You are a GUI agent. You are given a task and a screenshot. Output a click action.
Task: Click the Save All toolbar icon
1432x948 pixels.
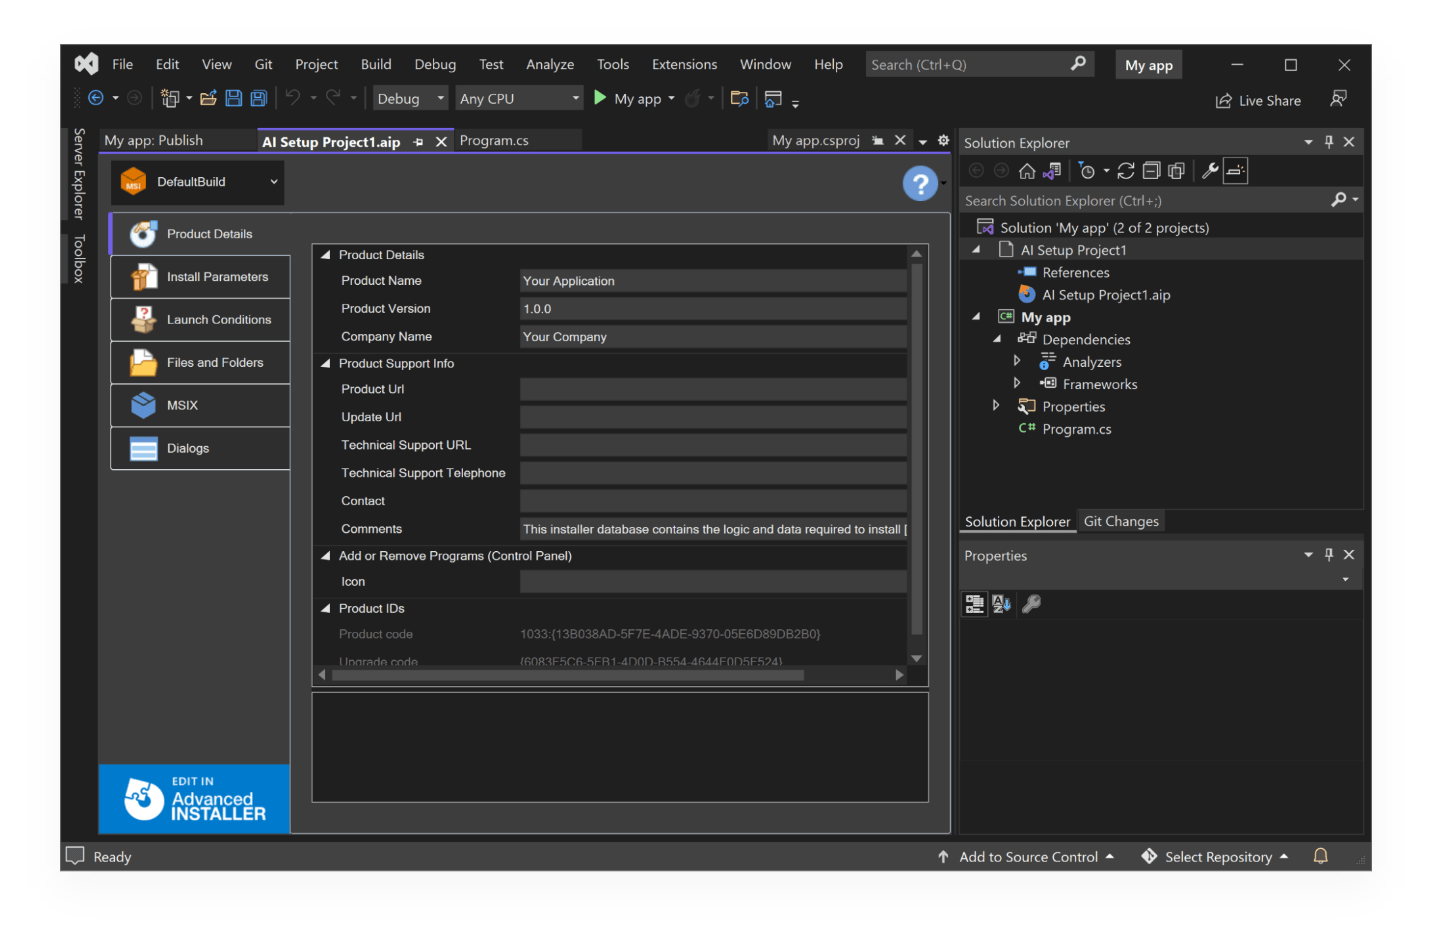259,98
